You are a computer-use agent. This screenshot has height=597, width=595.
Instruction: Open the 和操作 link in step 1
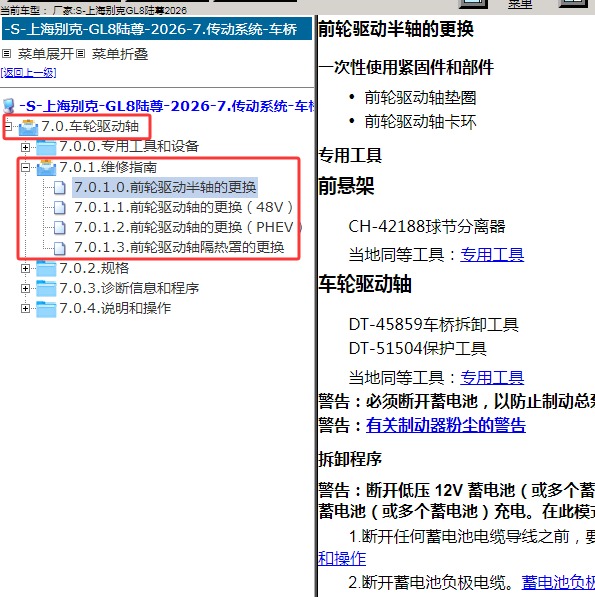342,559
